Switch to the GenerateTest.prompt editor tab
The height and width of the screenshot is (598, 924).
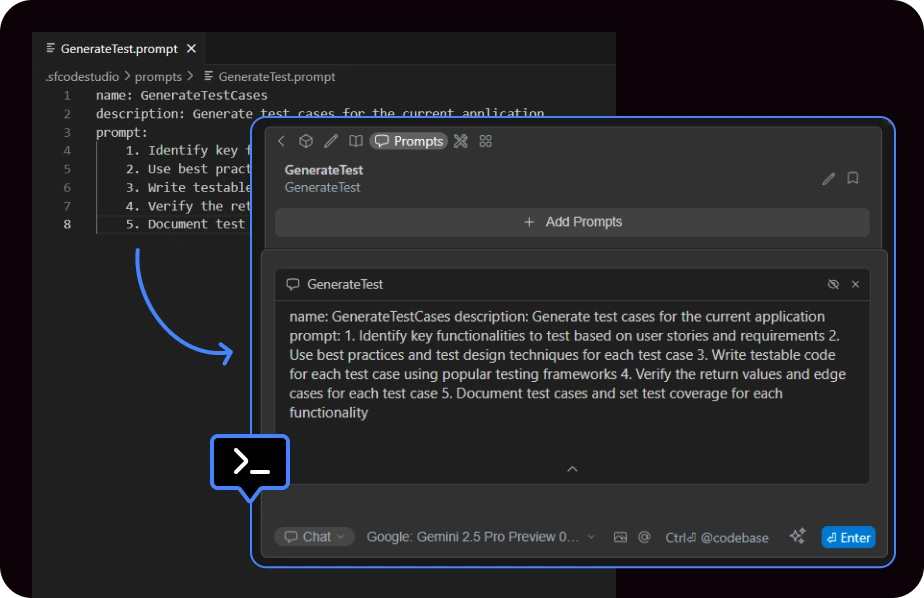118,48
